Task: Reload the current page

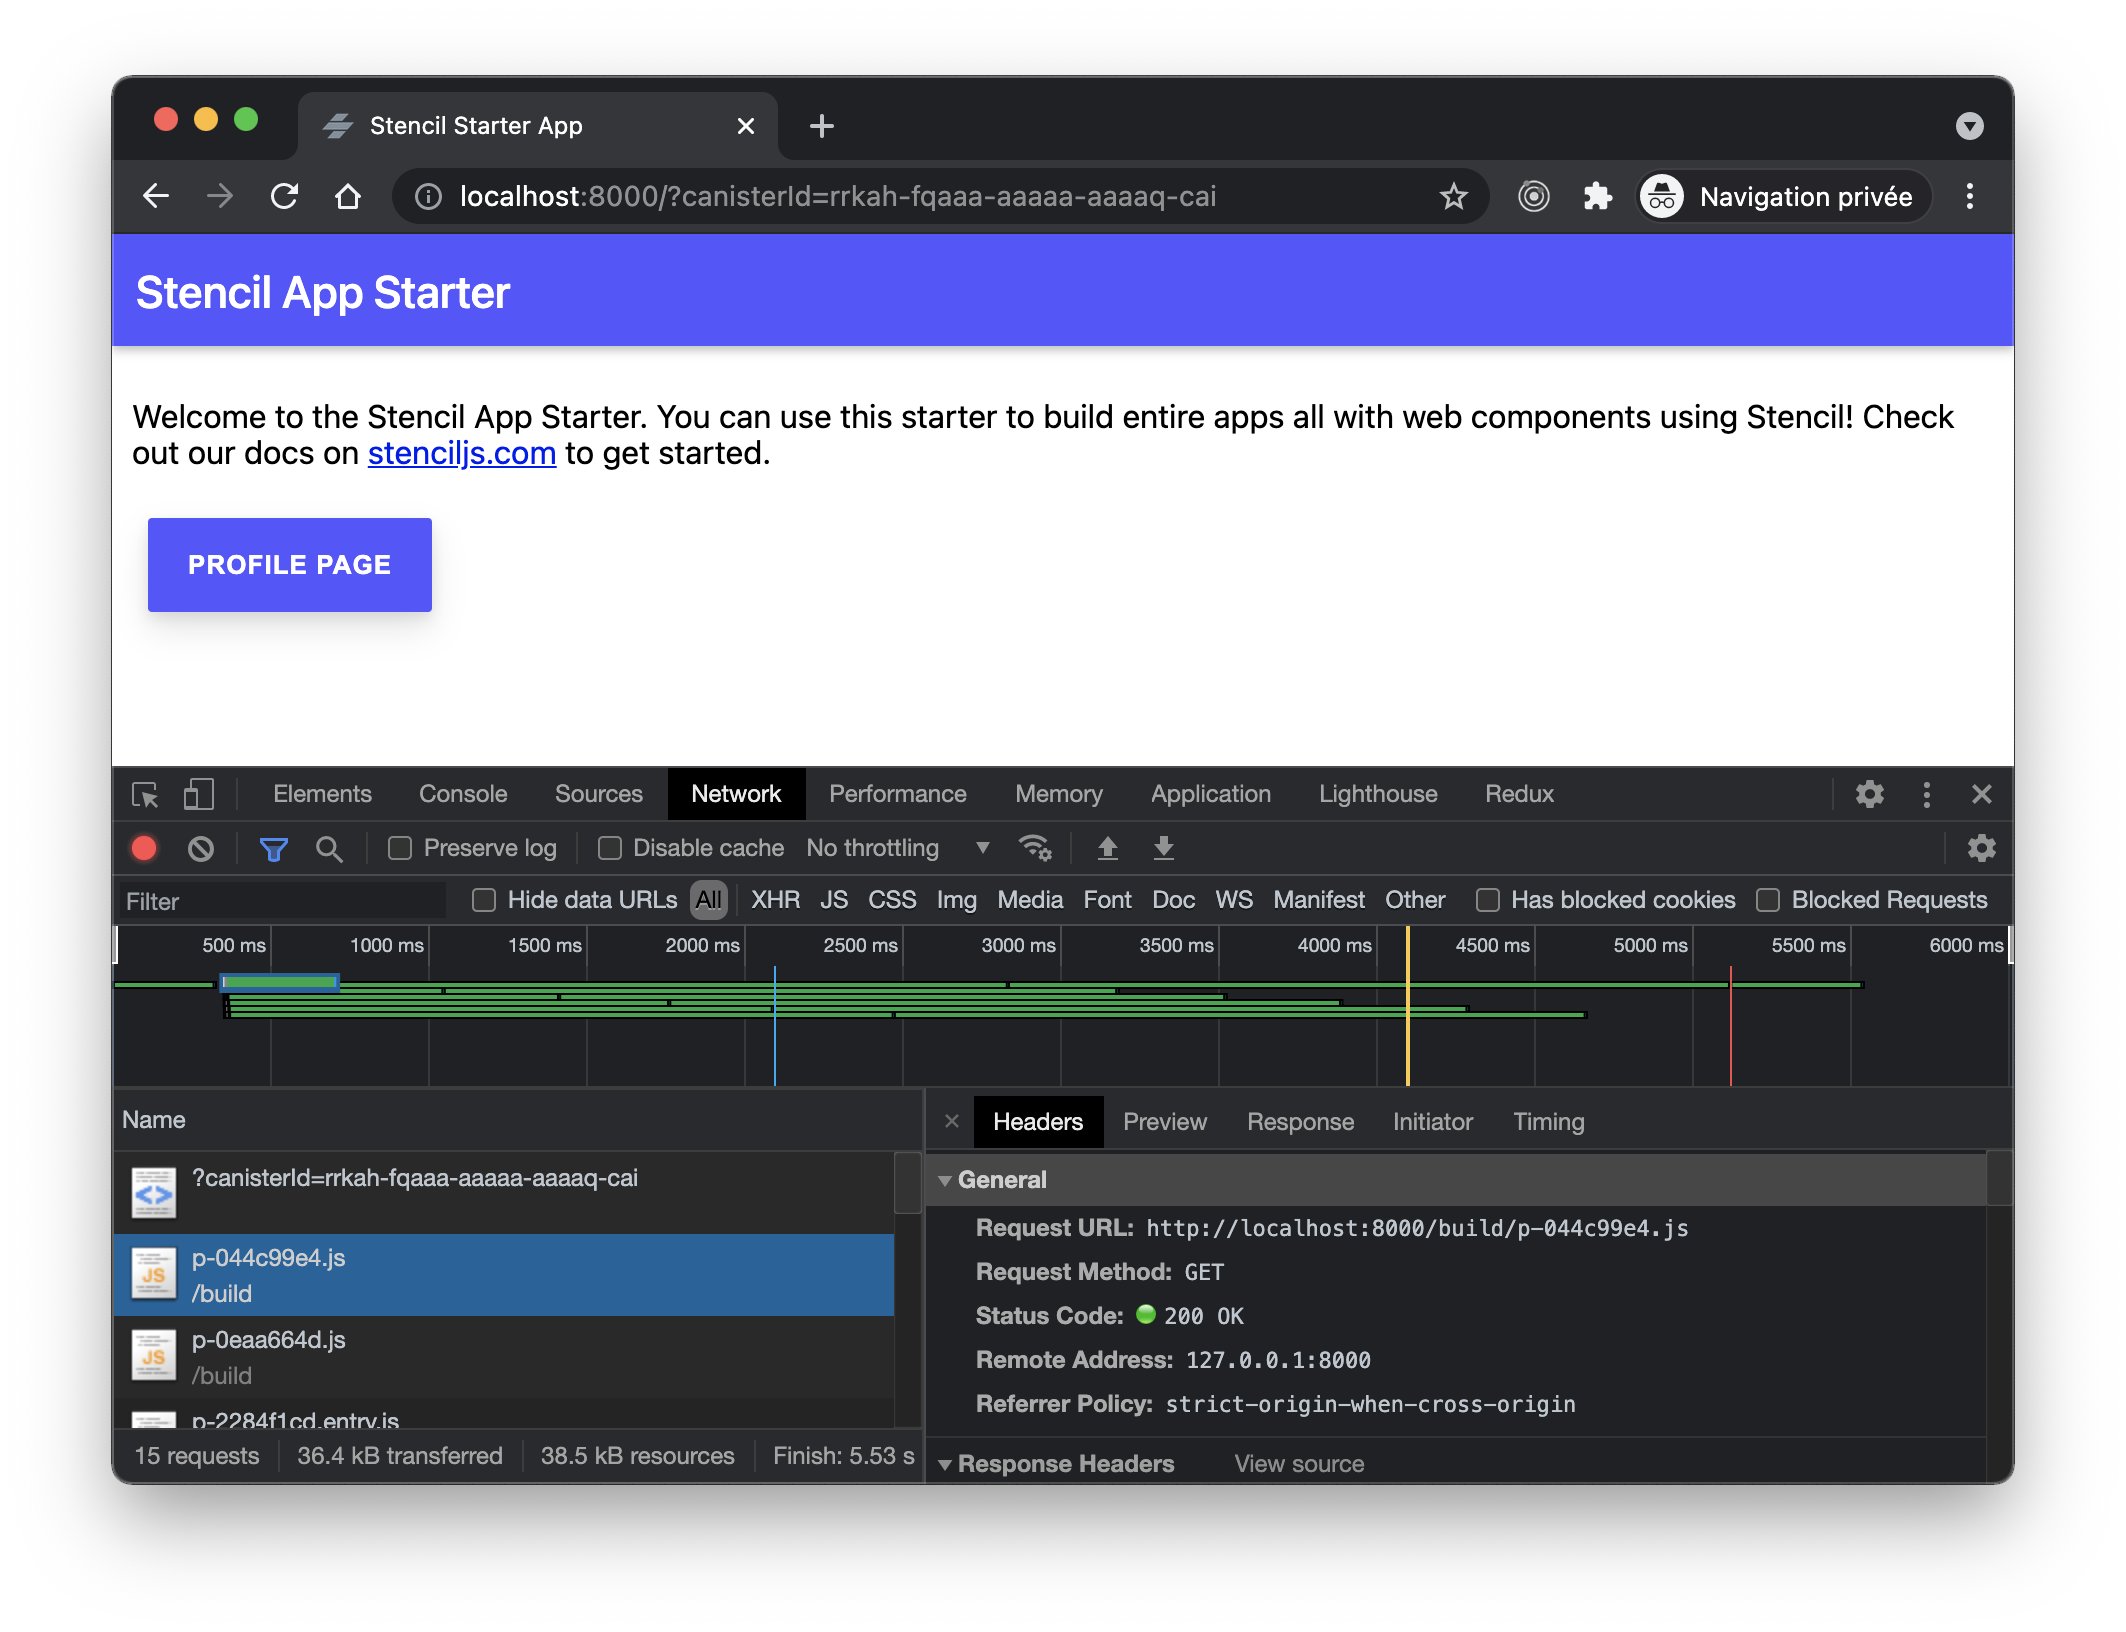Action: pyautogui.click(x=285, y=196)
